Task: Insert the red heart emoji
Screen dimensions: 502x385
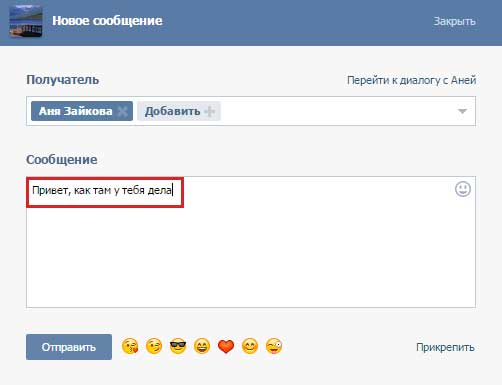Action: pos(226,346)
